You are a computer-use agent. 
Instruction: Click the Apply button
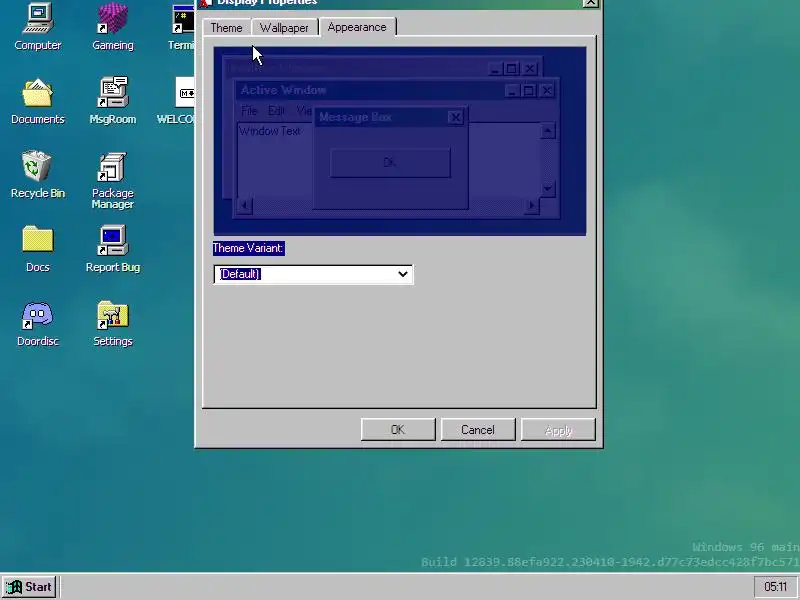(x=558, y=430)
